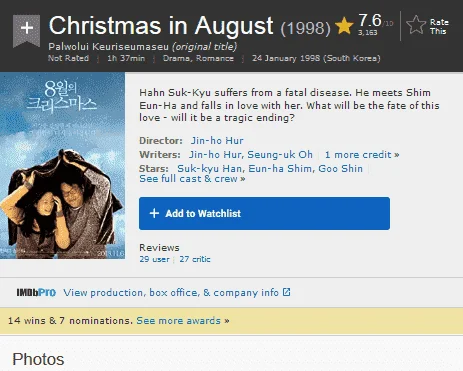Open Goo Shin's actor page
This screenshot has height=371, width=463.
(340, 169)
